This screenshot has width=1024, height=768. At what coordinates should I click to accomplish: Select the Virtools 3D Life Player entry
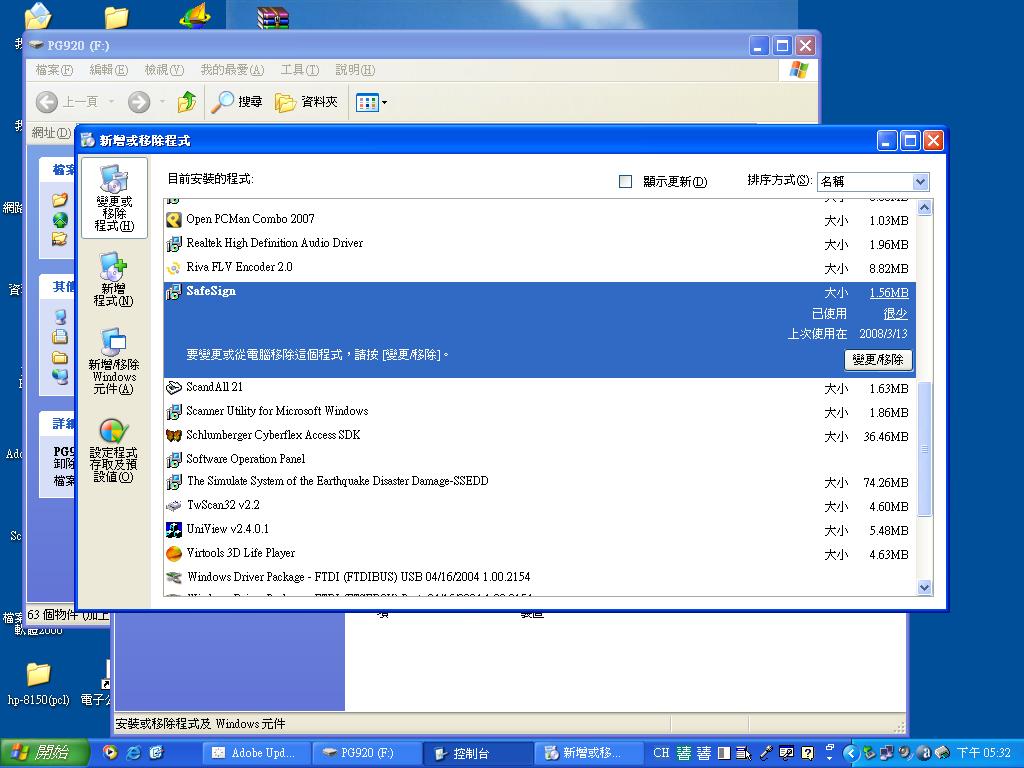pyautogui.click(x=240, y=553)
